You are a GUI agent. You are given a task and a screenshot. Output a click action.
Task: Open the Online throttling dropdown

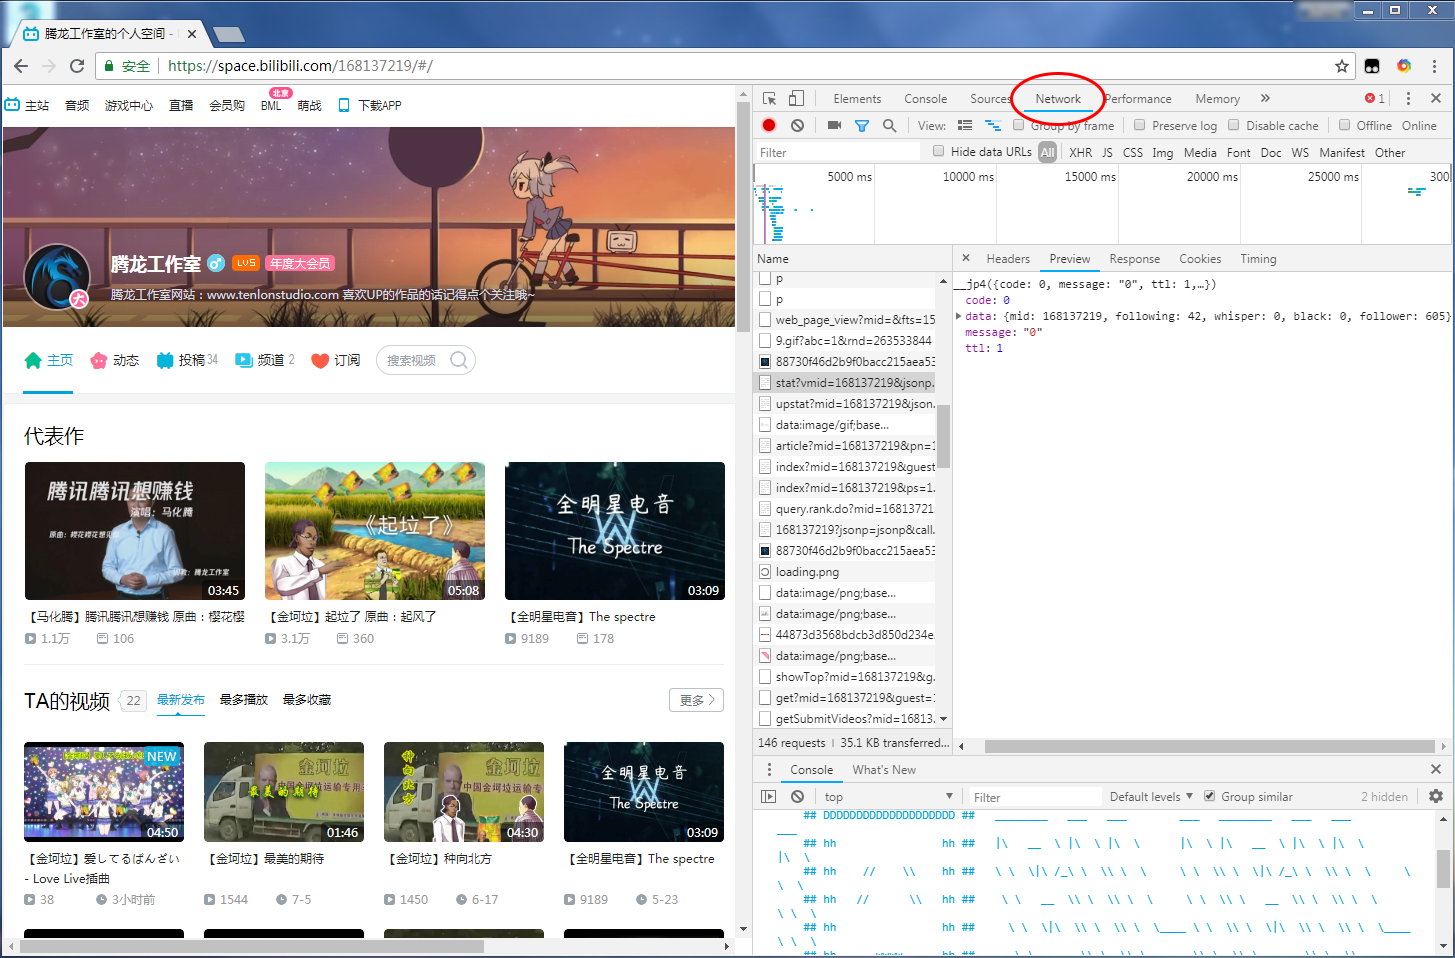pyautogui.click(x=1418, y=126)
